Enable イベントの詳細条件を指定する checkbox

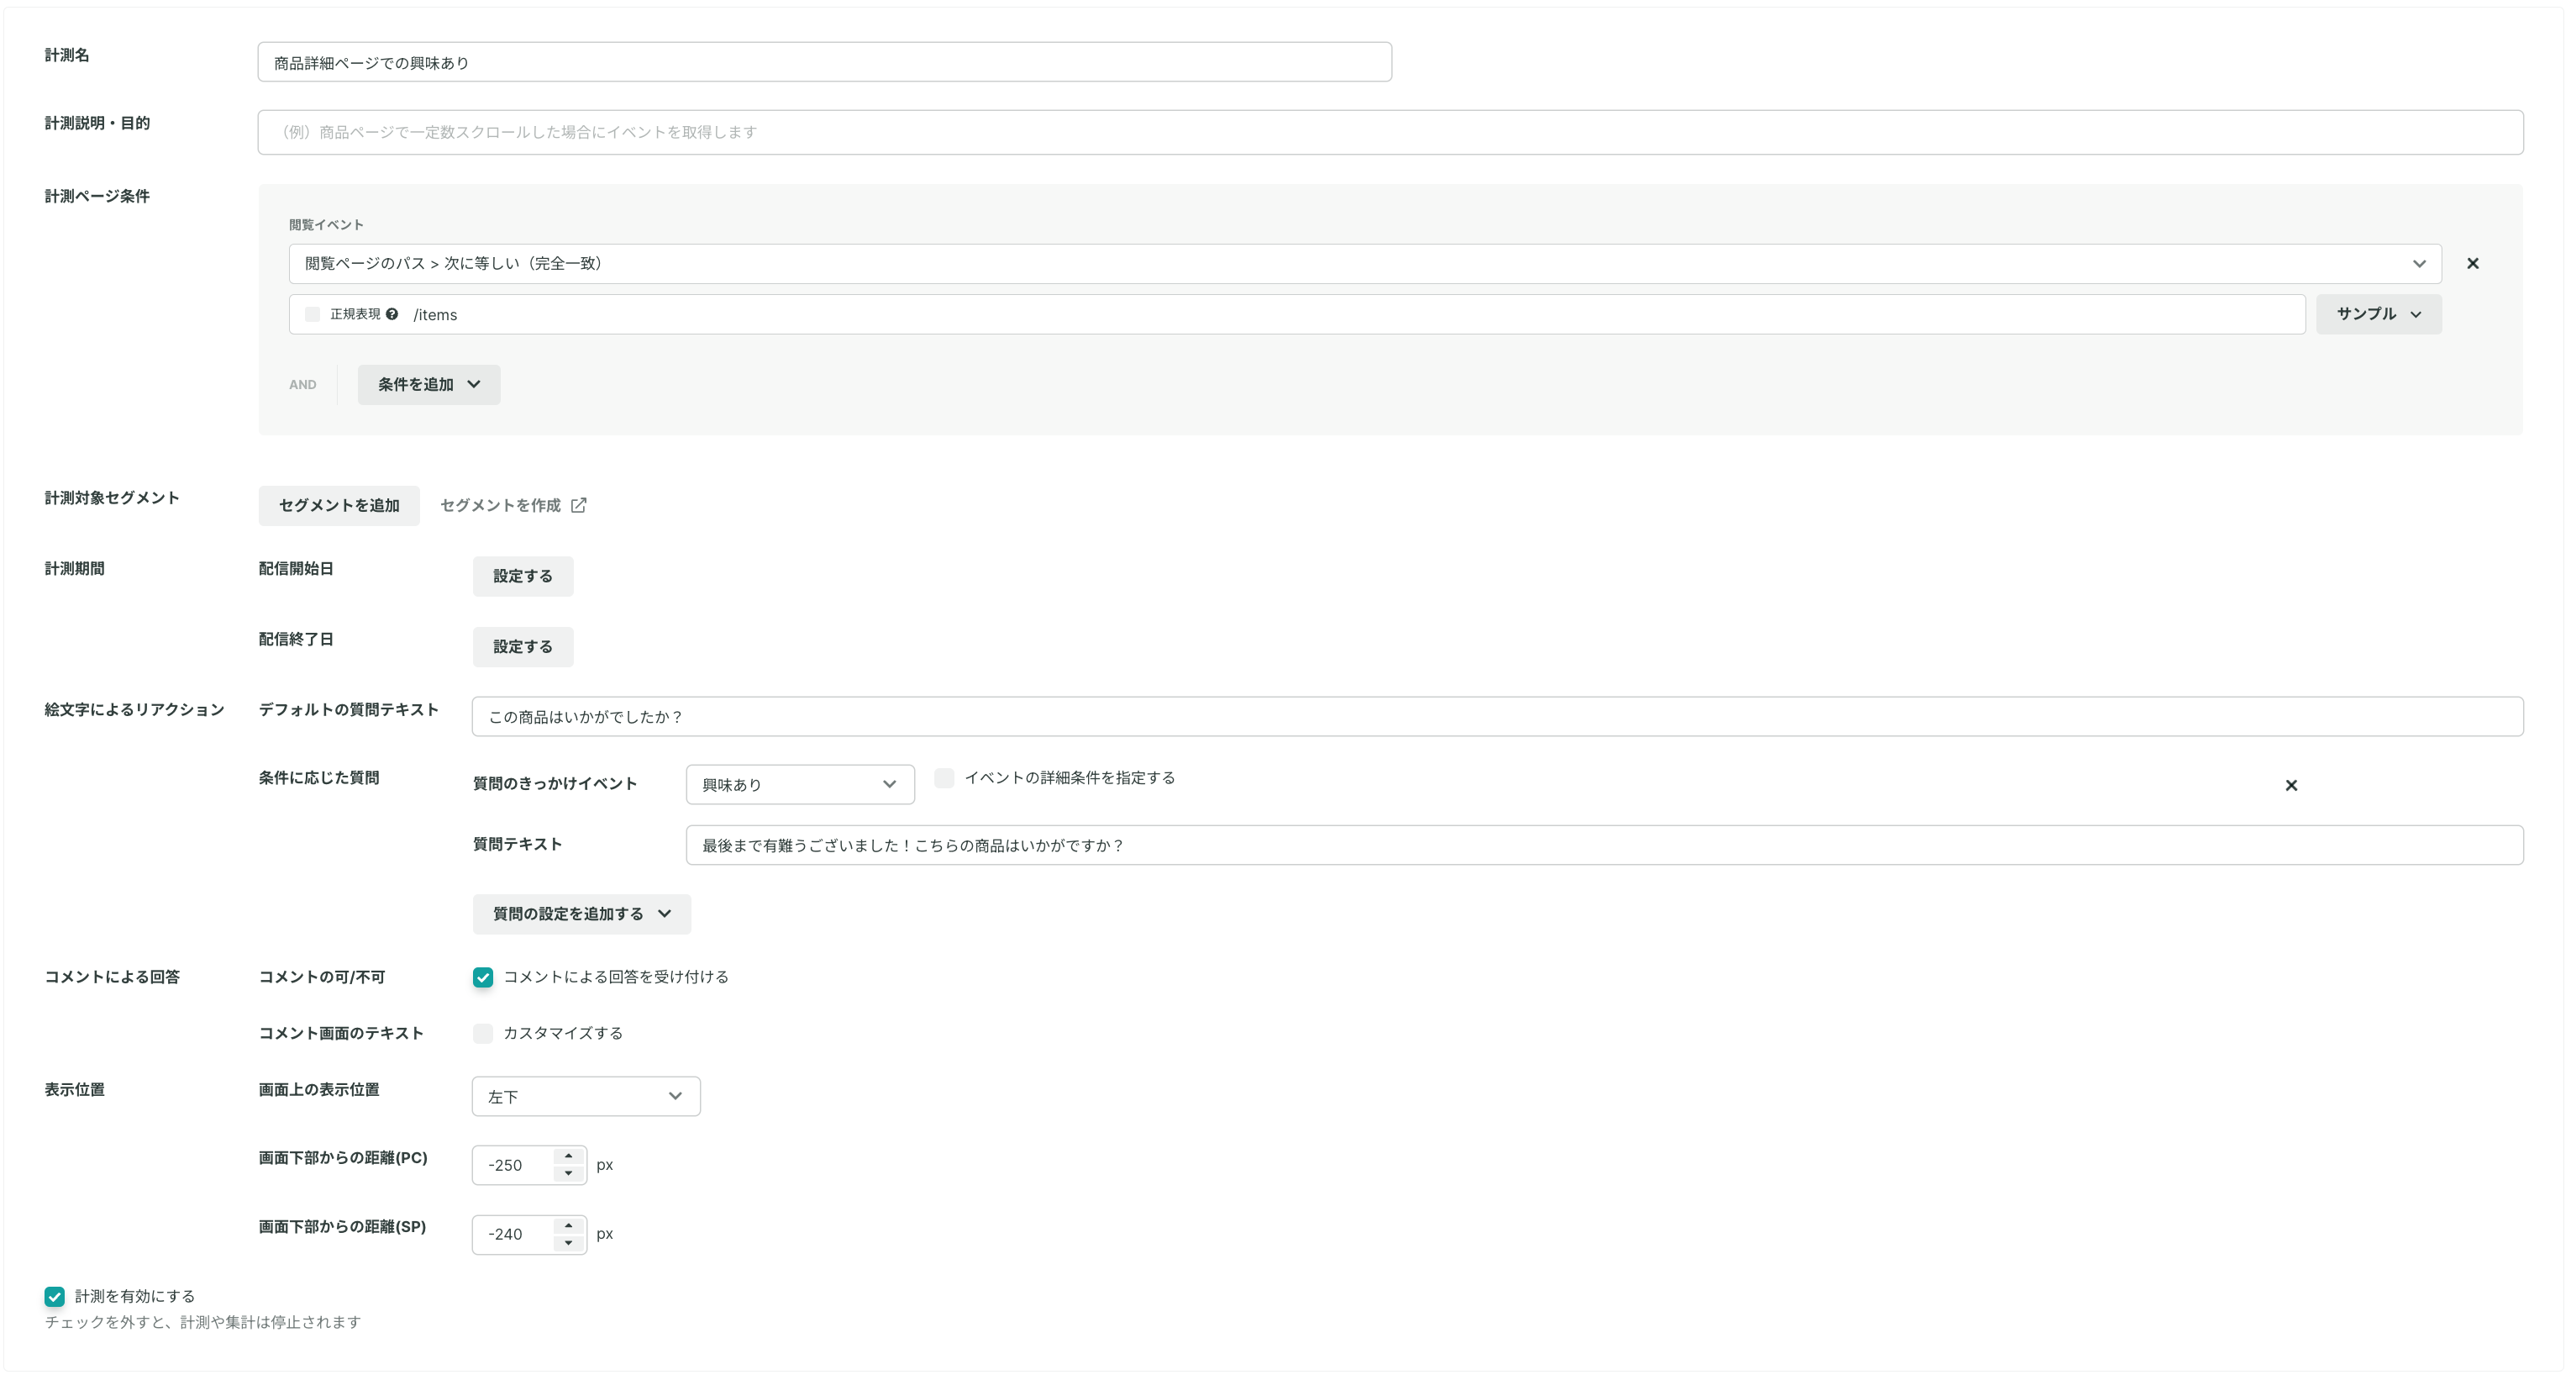click(x=944, y=778)
